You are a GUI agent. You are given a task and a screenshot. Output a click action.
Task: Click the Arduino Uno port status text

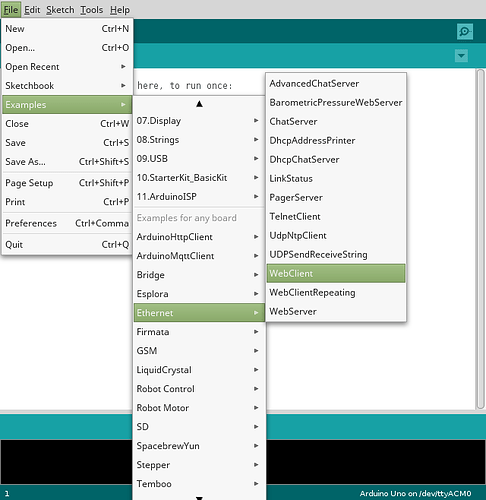pos(415,493)
